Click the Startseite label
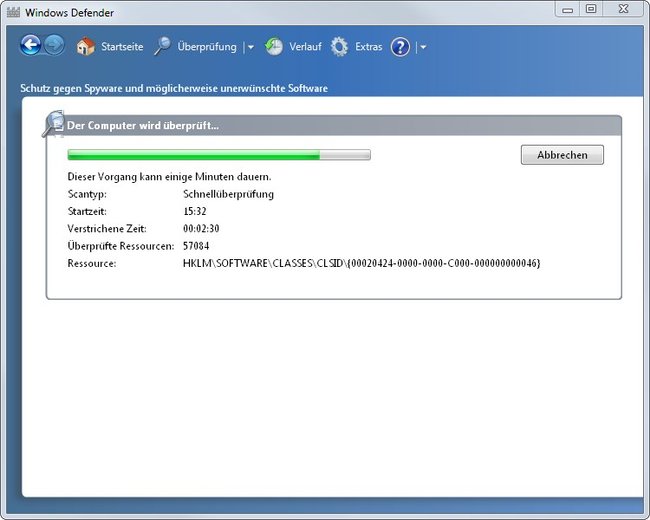This screenshot has width=650, height=520. (122, 46)
